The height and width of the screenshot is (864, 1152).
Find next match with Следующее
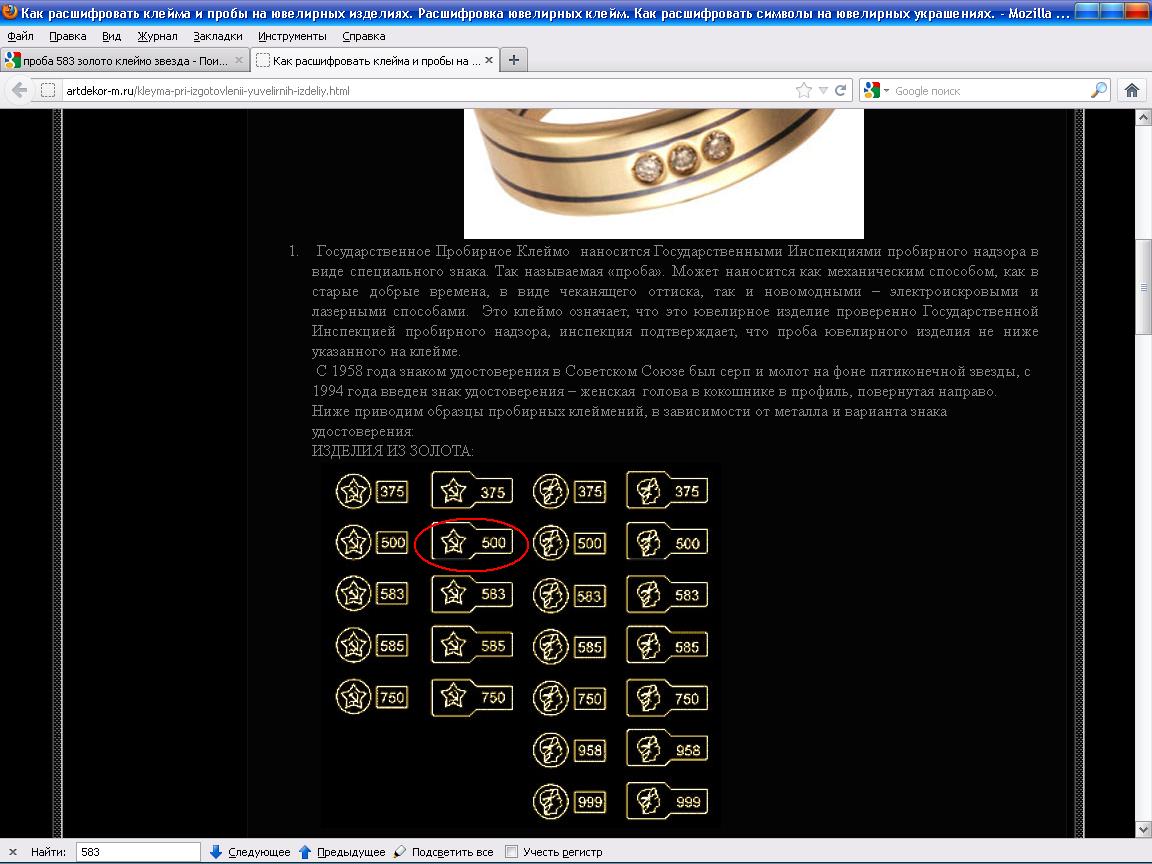[x=250, y=852]
